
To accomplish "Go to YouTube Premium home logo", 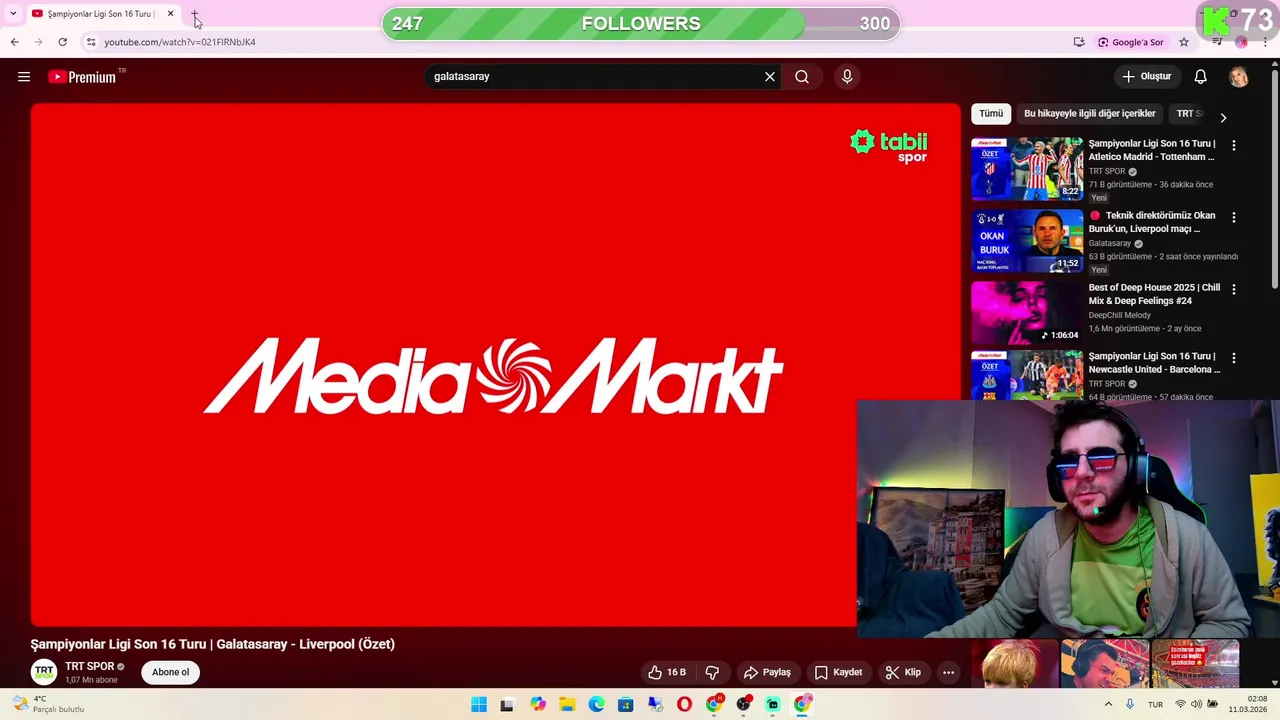I will coord(82,77).
